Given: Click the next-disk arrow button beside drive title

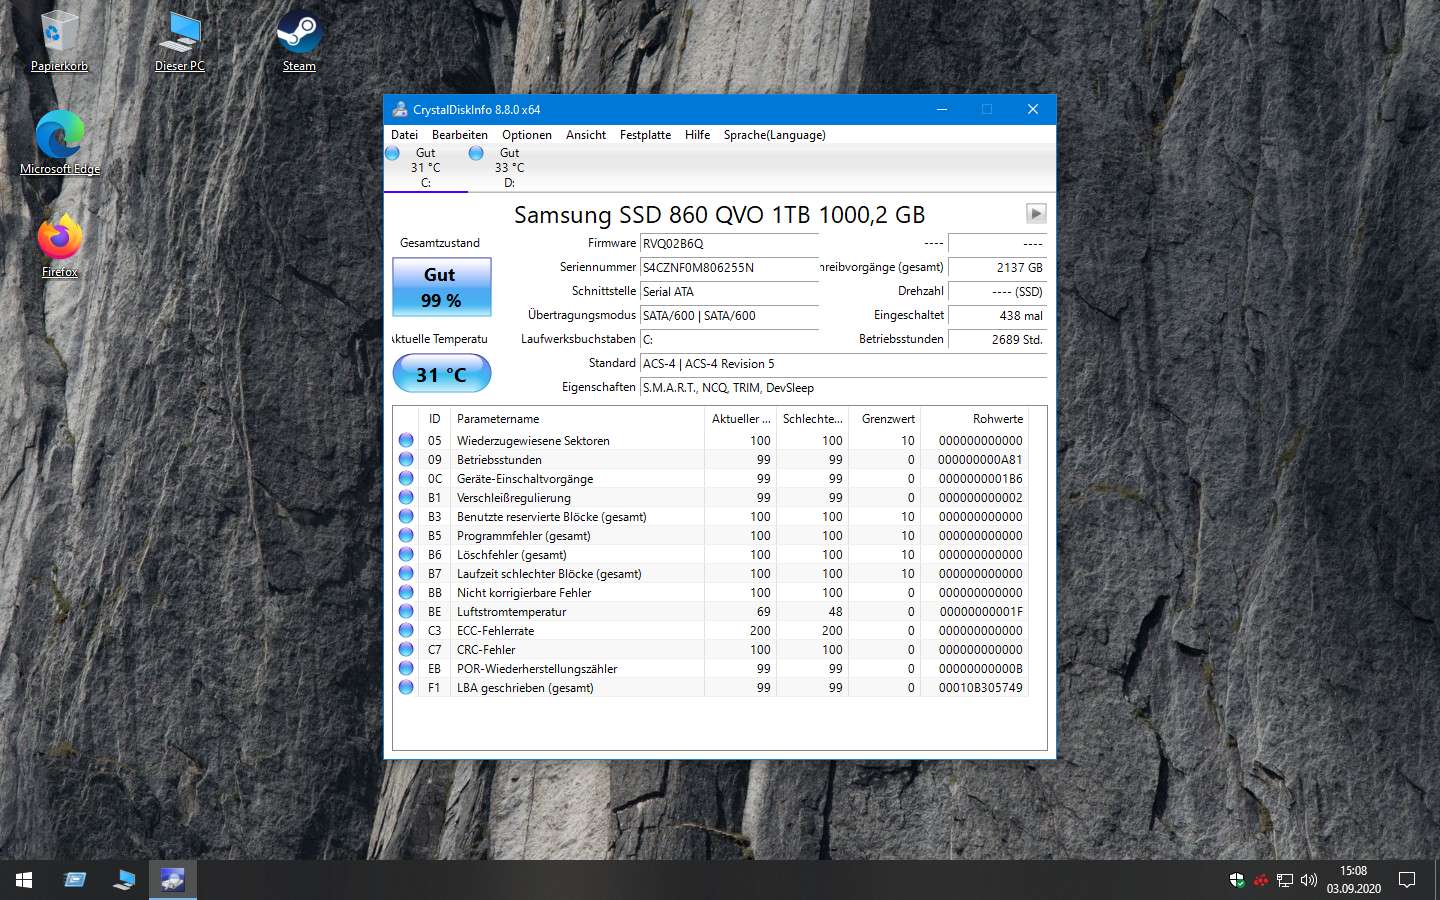Looking at the screenshot, I should pos(1036,213).
